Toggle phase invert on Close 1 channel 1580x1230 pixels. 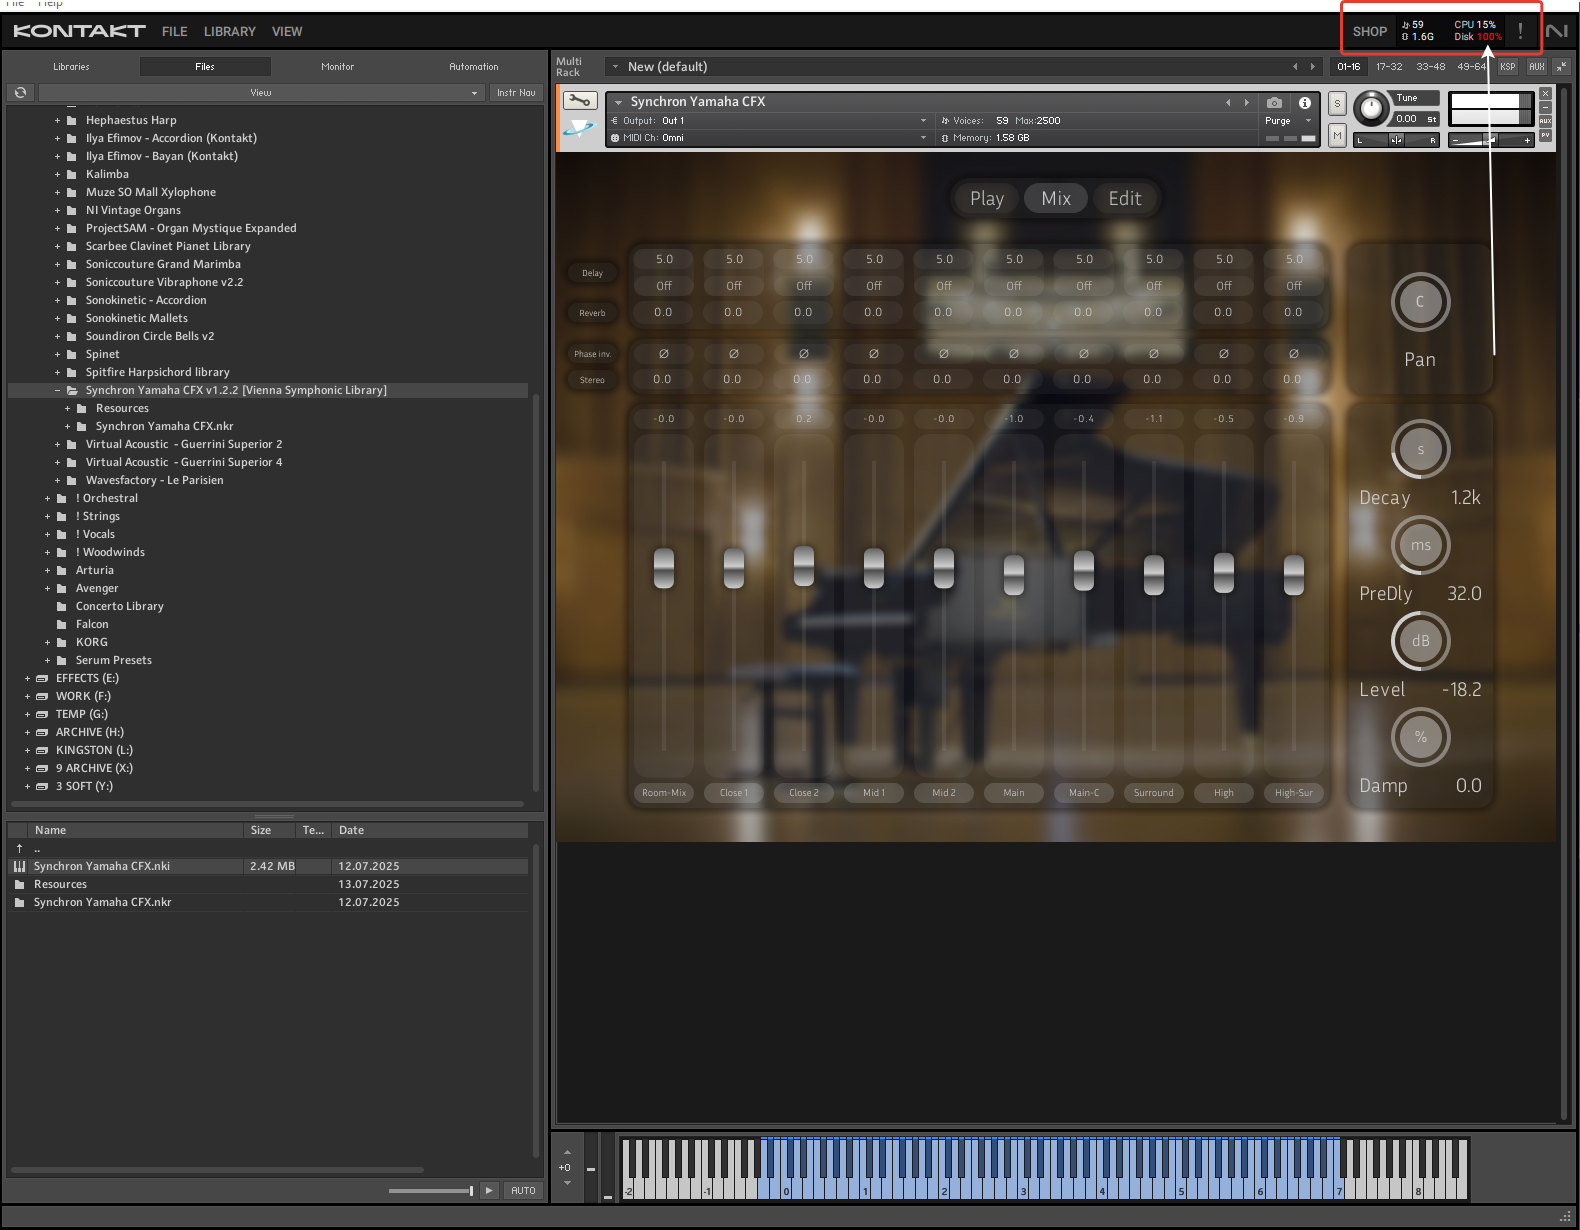tap(734, 353)
